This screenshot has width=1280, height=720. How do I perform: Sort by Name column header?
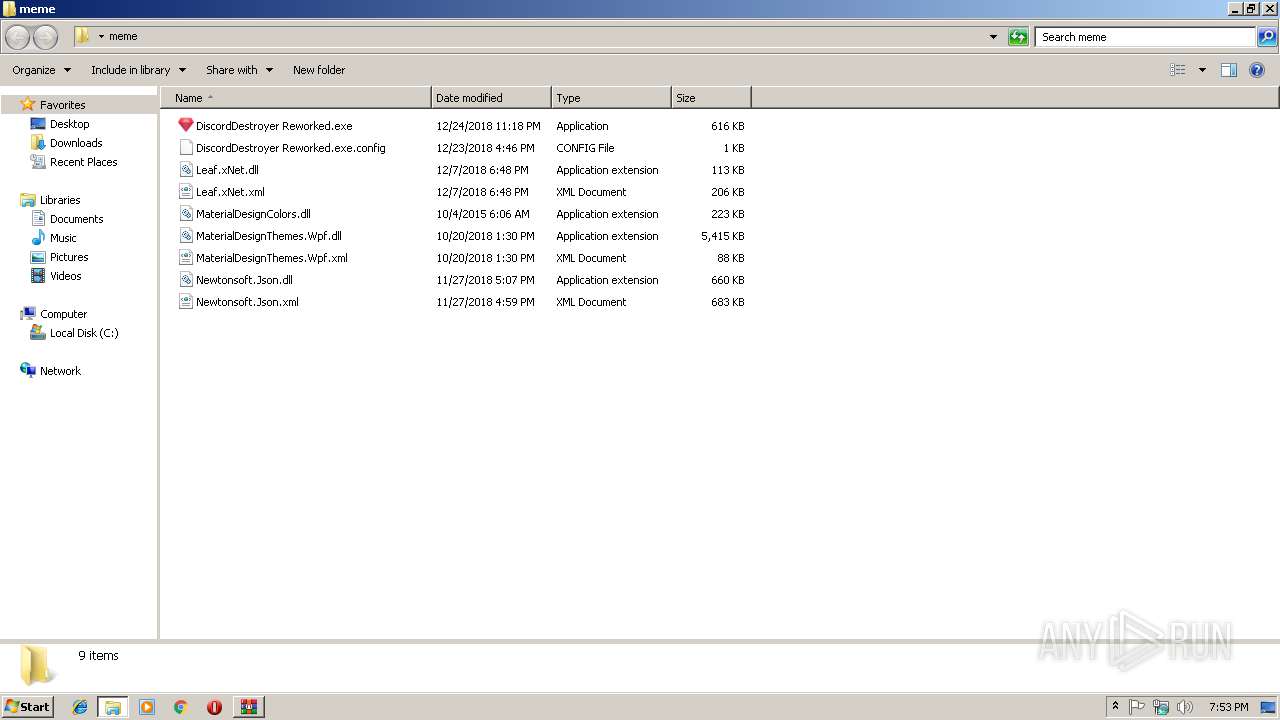click(x=296, y=98)
